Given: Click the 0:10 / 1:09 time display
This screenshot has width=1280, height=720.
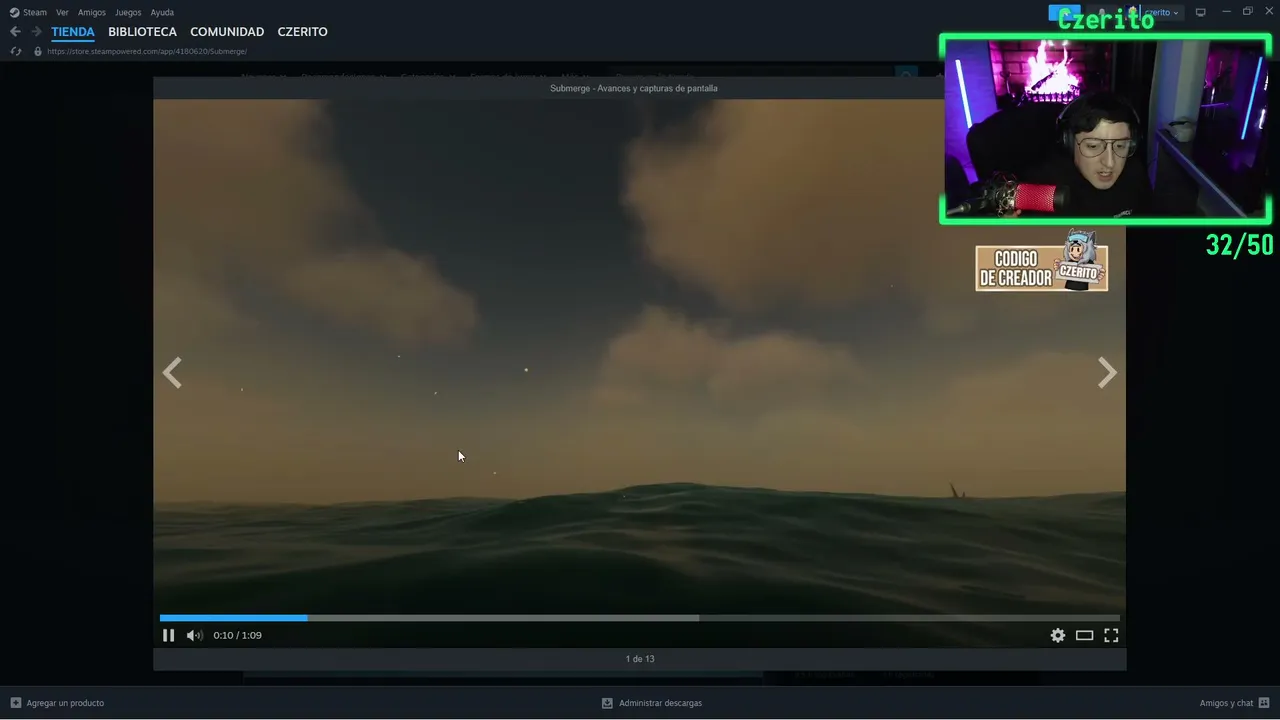Looking at the screenshot, I should [x=237, y=635].
